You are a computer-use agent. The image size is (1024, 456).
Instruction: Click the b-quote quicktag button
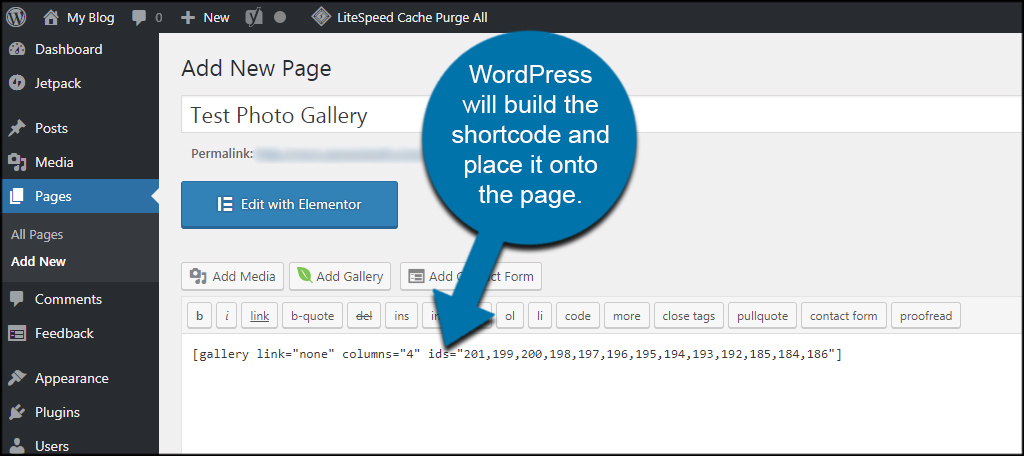click(x=313, y=316)
